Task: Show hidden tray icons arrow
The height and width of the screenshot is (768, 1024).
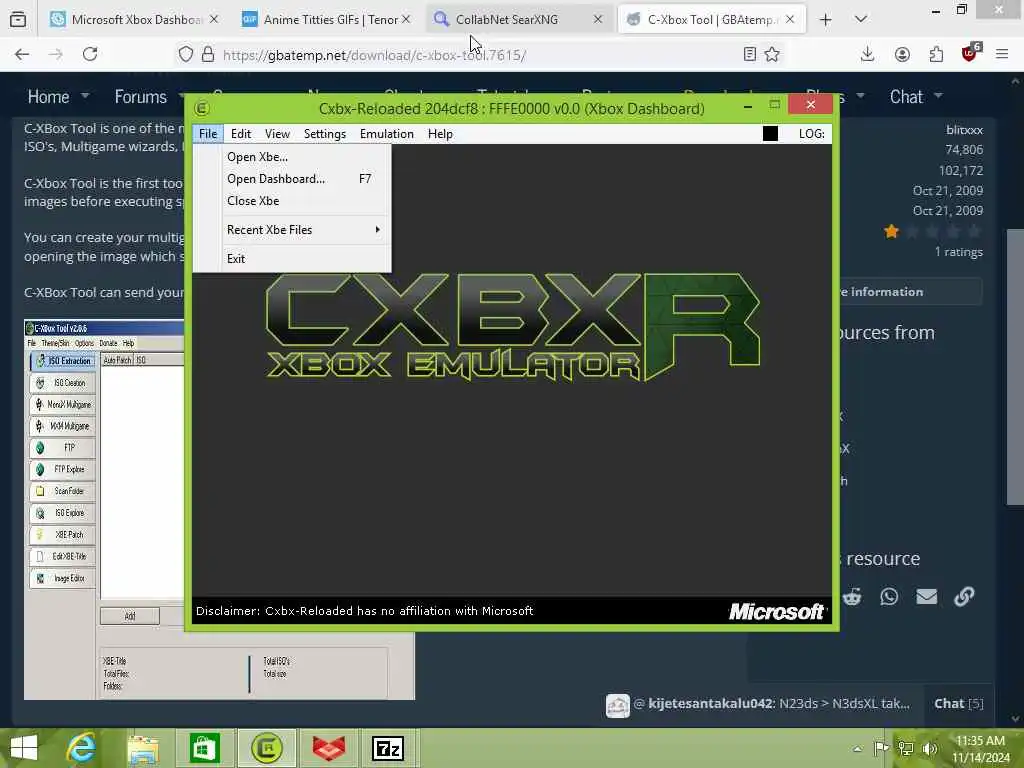Action: tap(857, 748)
